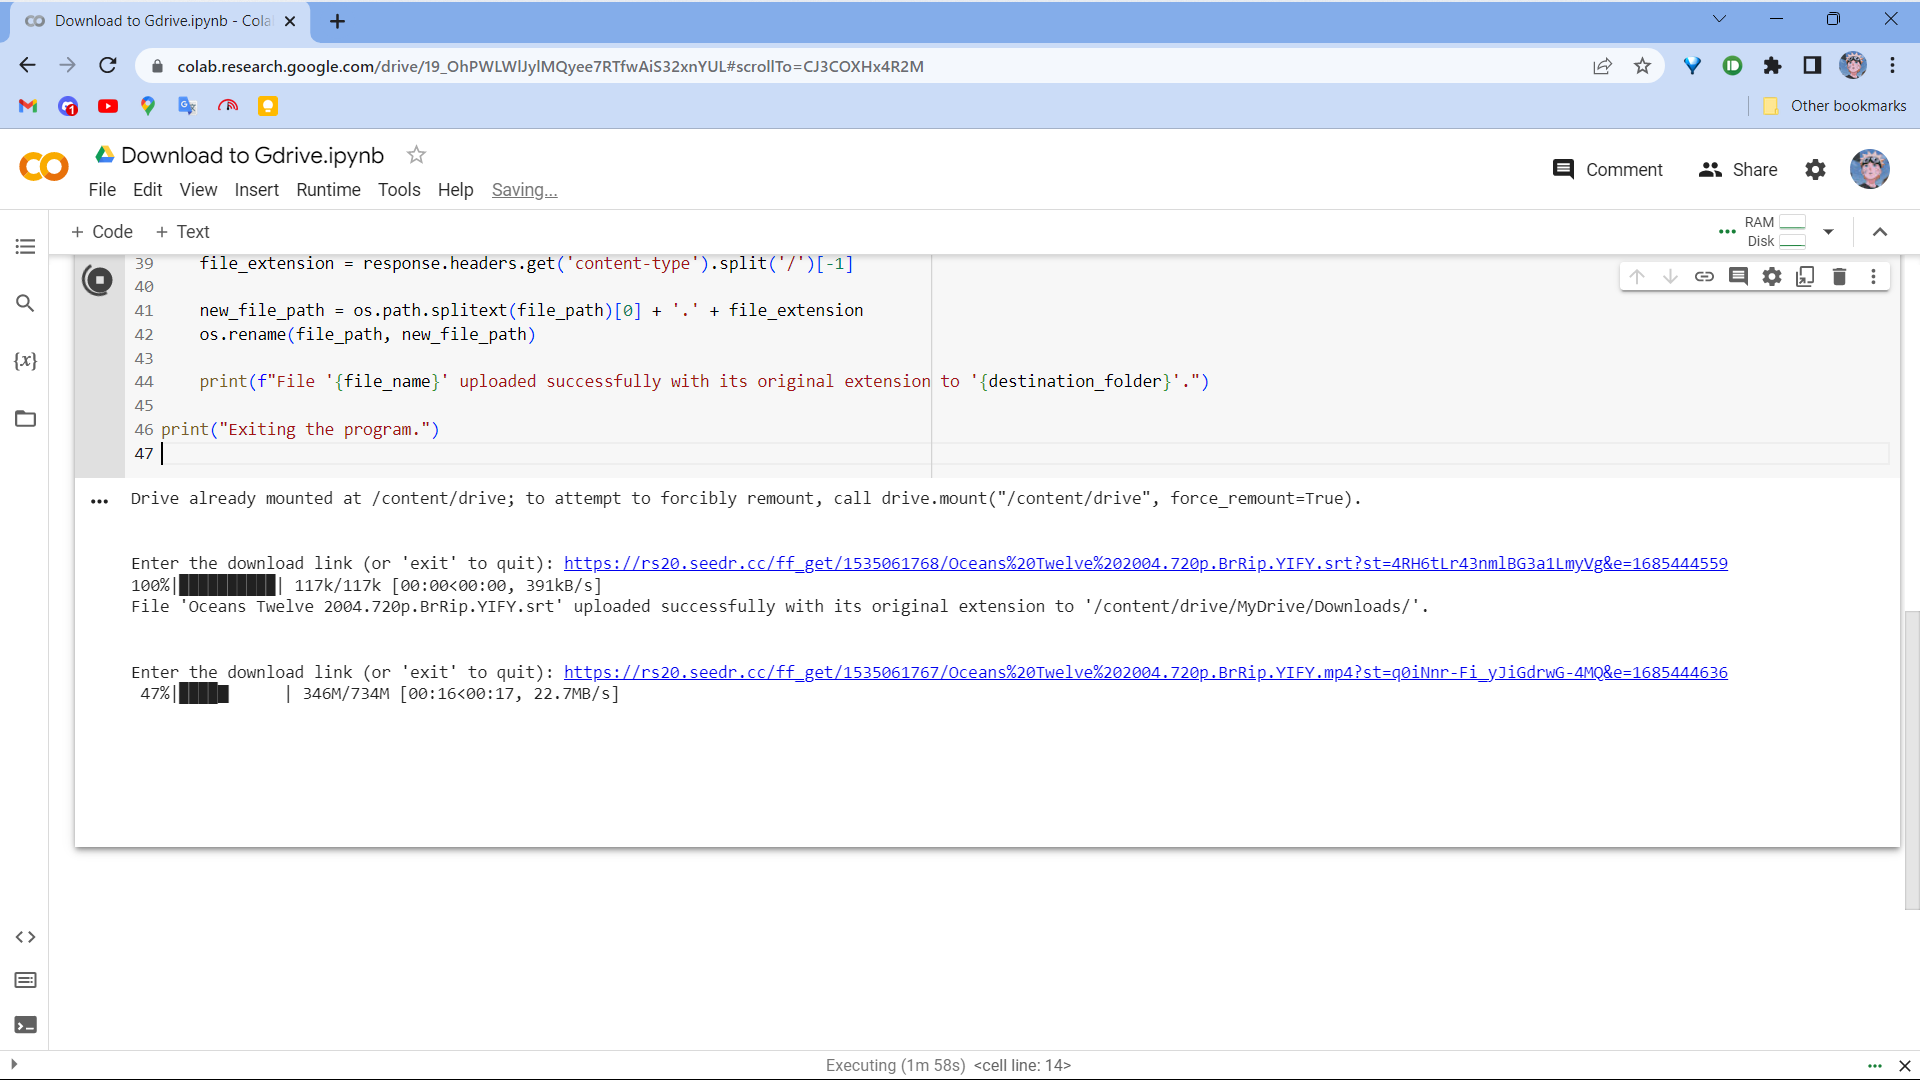Open the Variables inspector in the sidebar
The width and height of the screenshot is (1920, 1080).
(25, 361)
